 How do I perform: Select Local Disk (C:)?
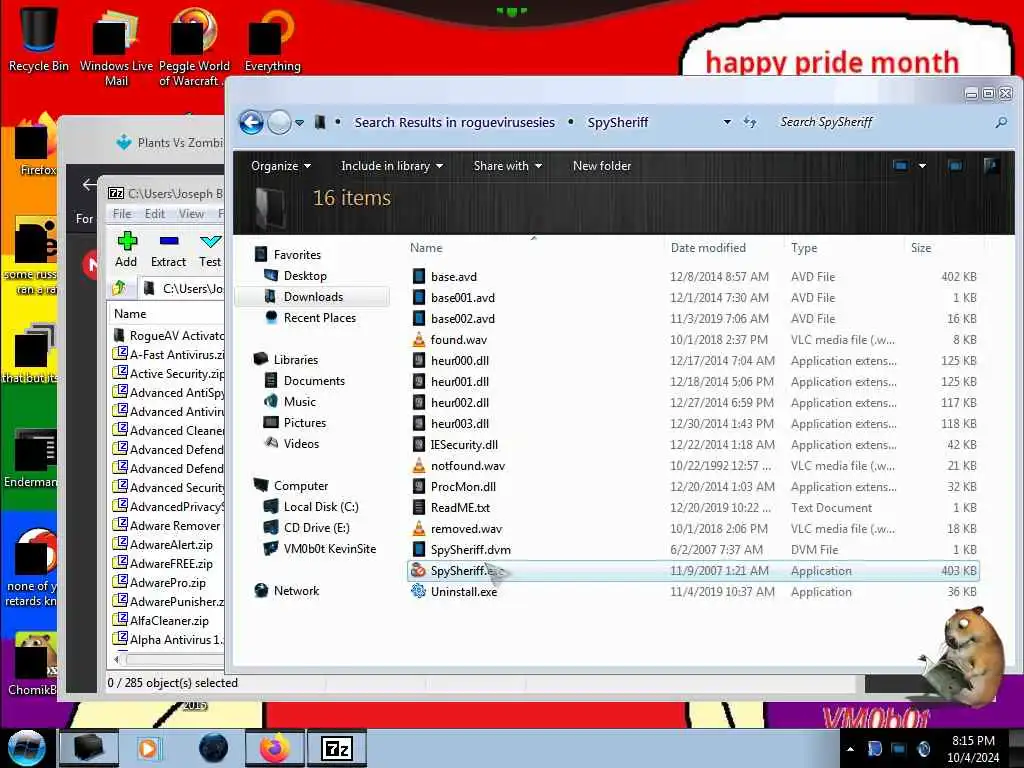tap(321, 506)
